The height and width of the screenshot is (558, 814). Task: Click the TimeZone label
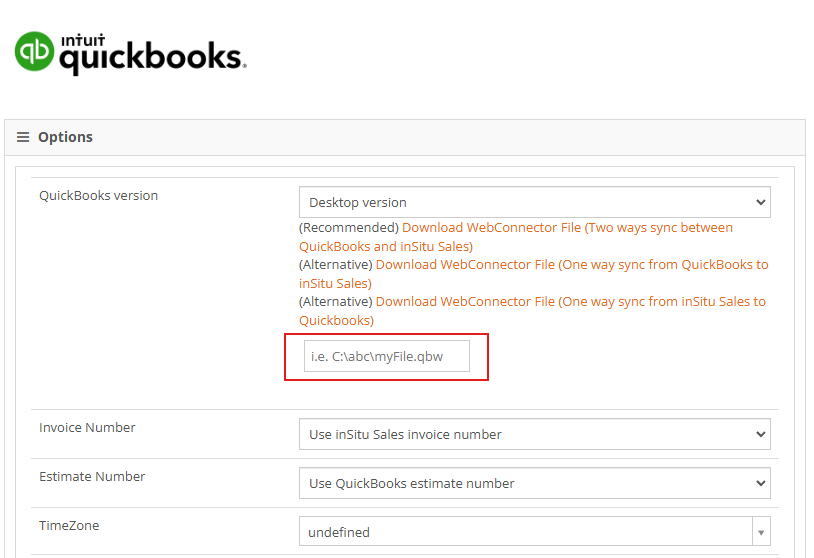[x=69, y=525]
